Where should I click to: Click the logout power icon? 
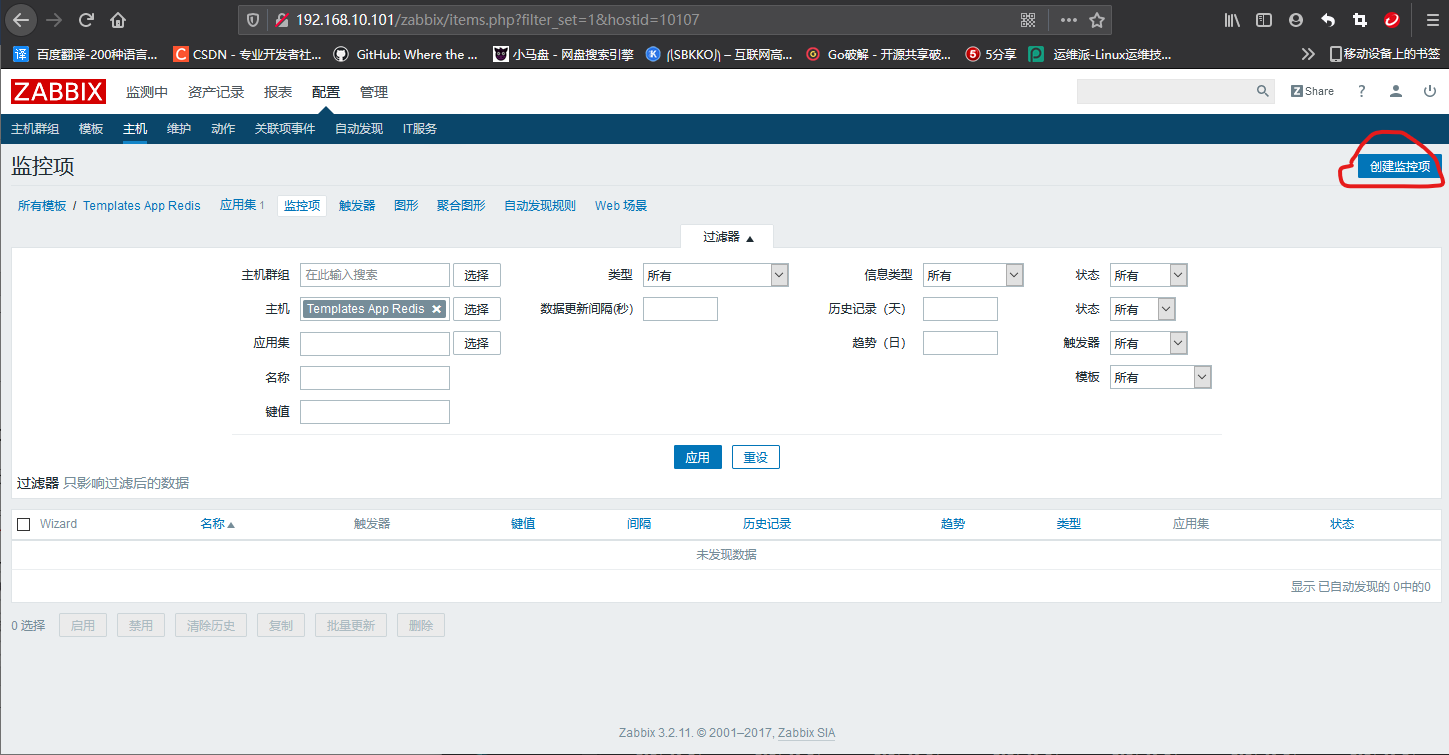coord(1430,91)
